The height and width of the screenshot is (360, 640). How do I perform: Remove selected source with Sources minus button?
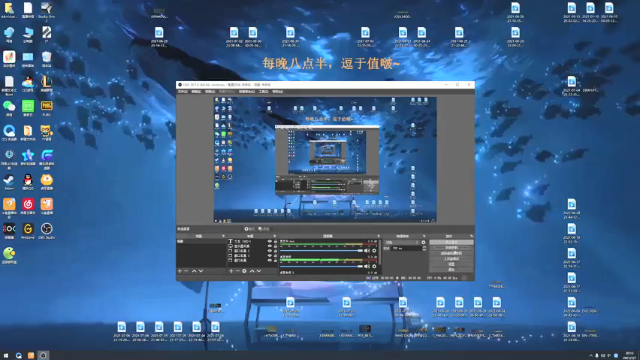(238, 271)
